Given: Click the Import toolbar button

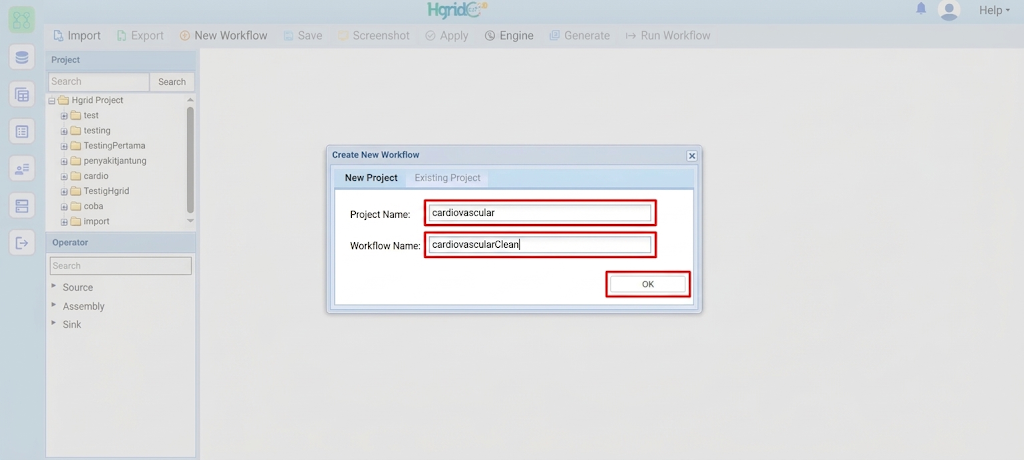Looking at the screenshot, I should click(77, 35).
